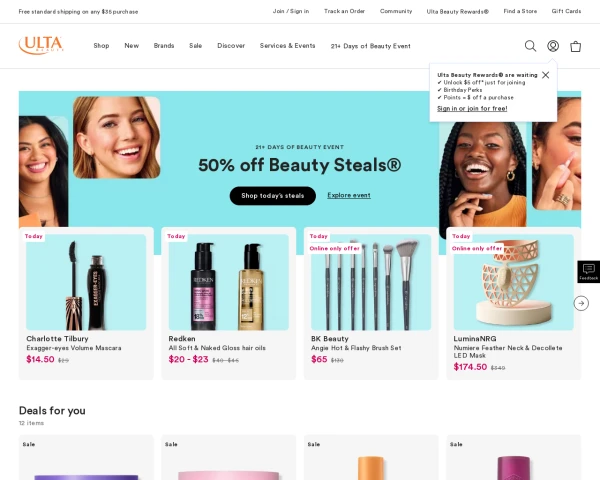Open the Feedback chat widget

589,272
